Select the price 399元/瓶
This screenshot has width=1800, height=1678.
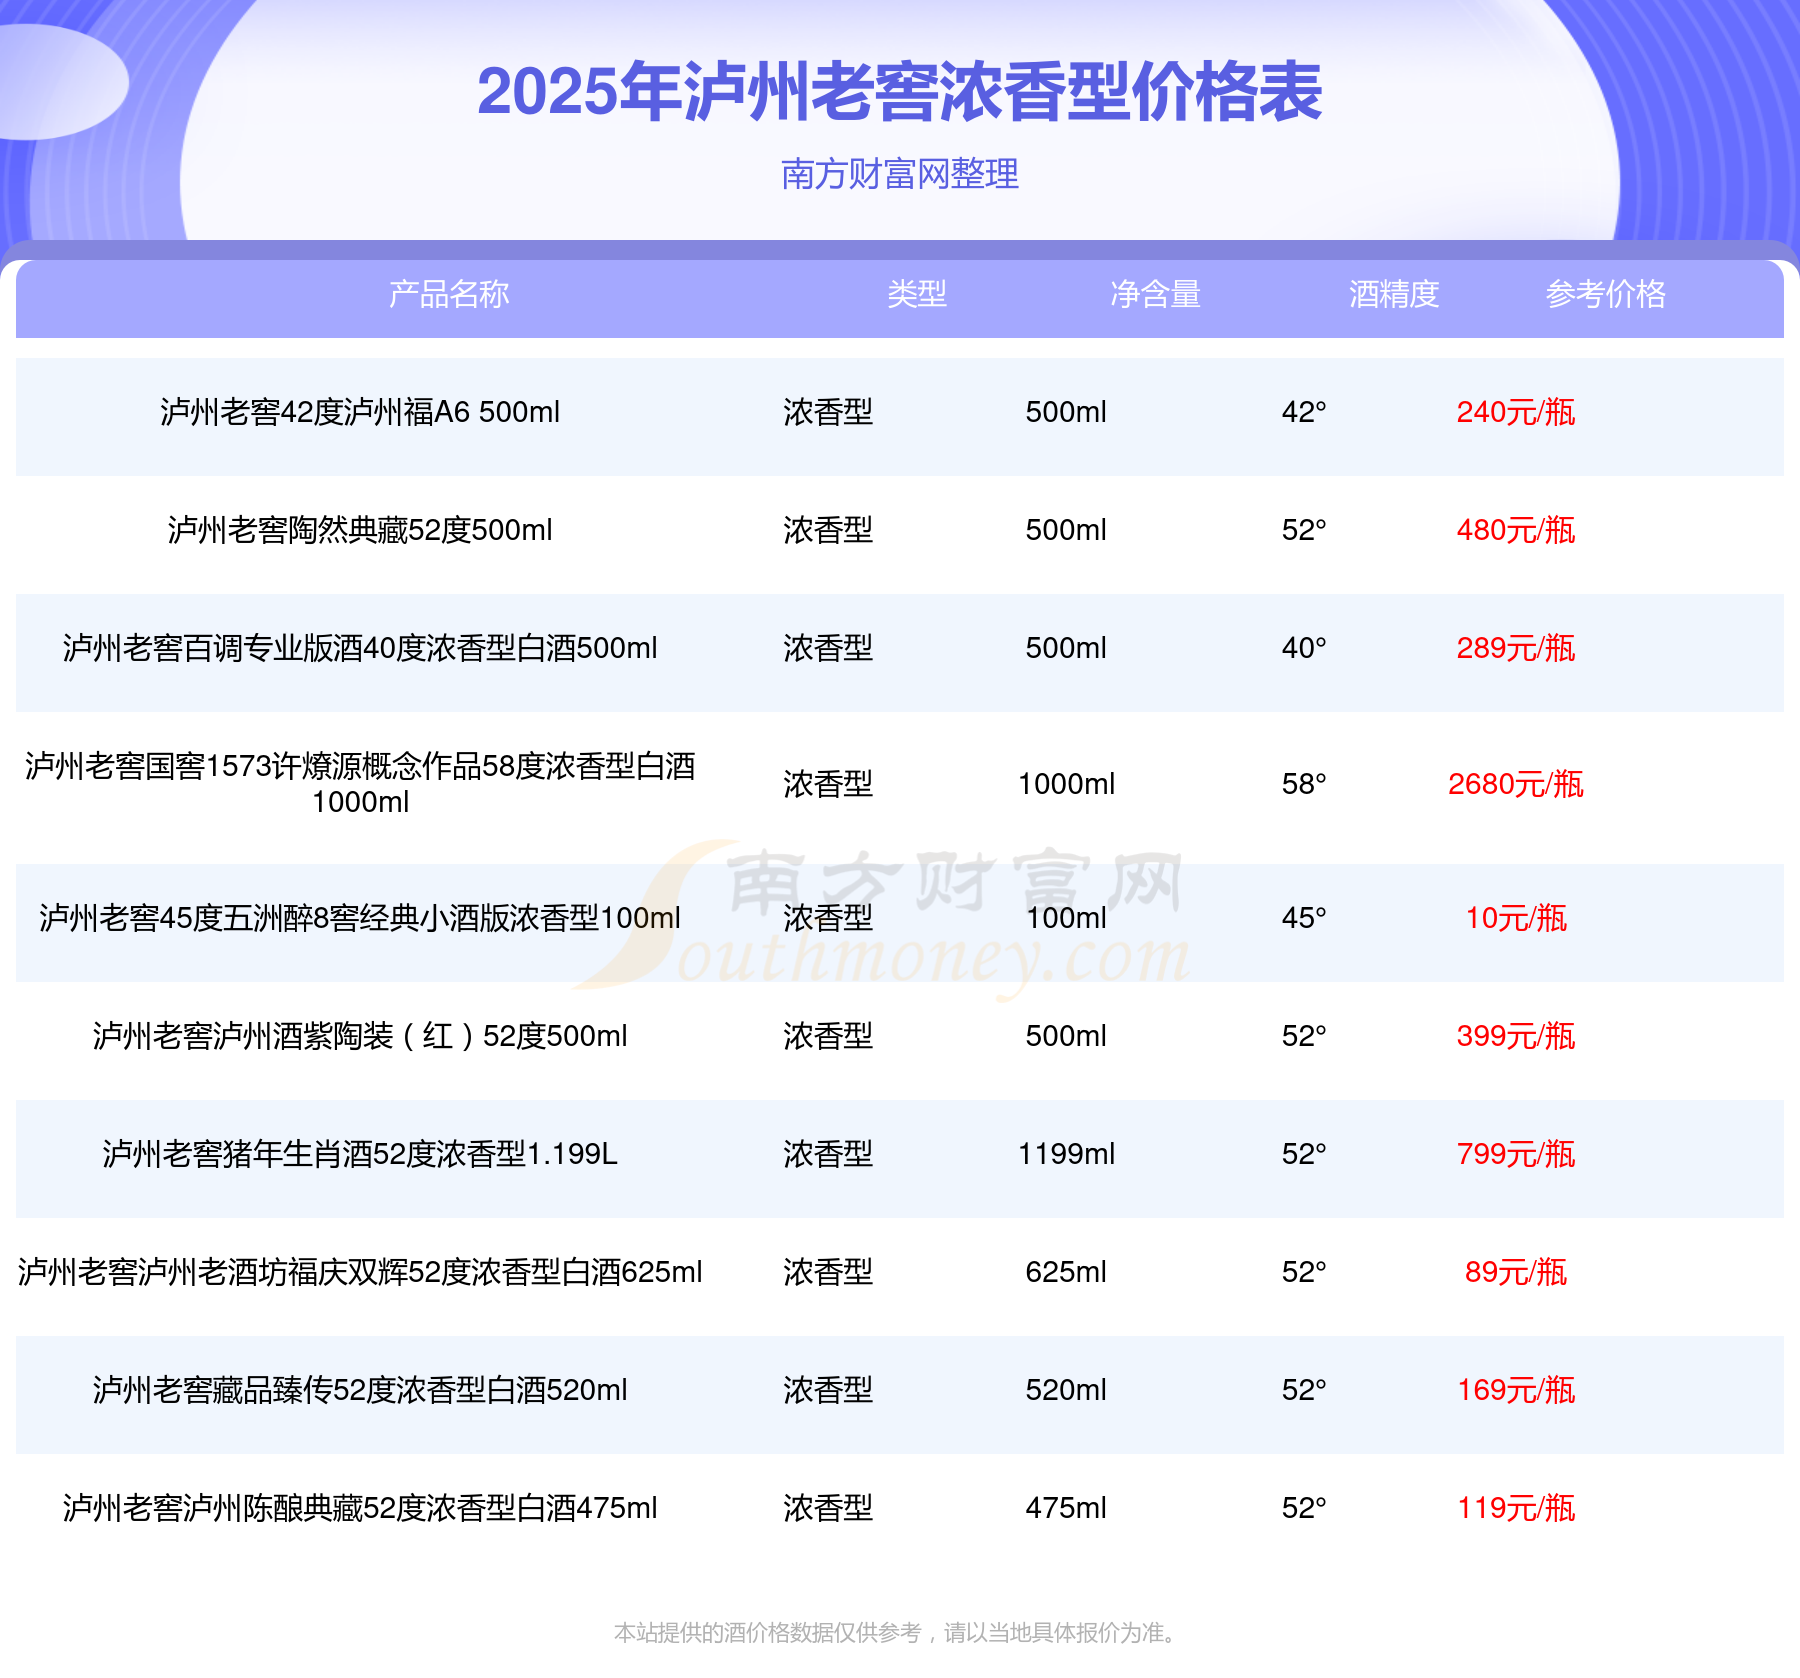click(1516, 1036)
